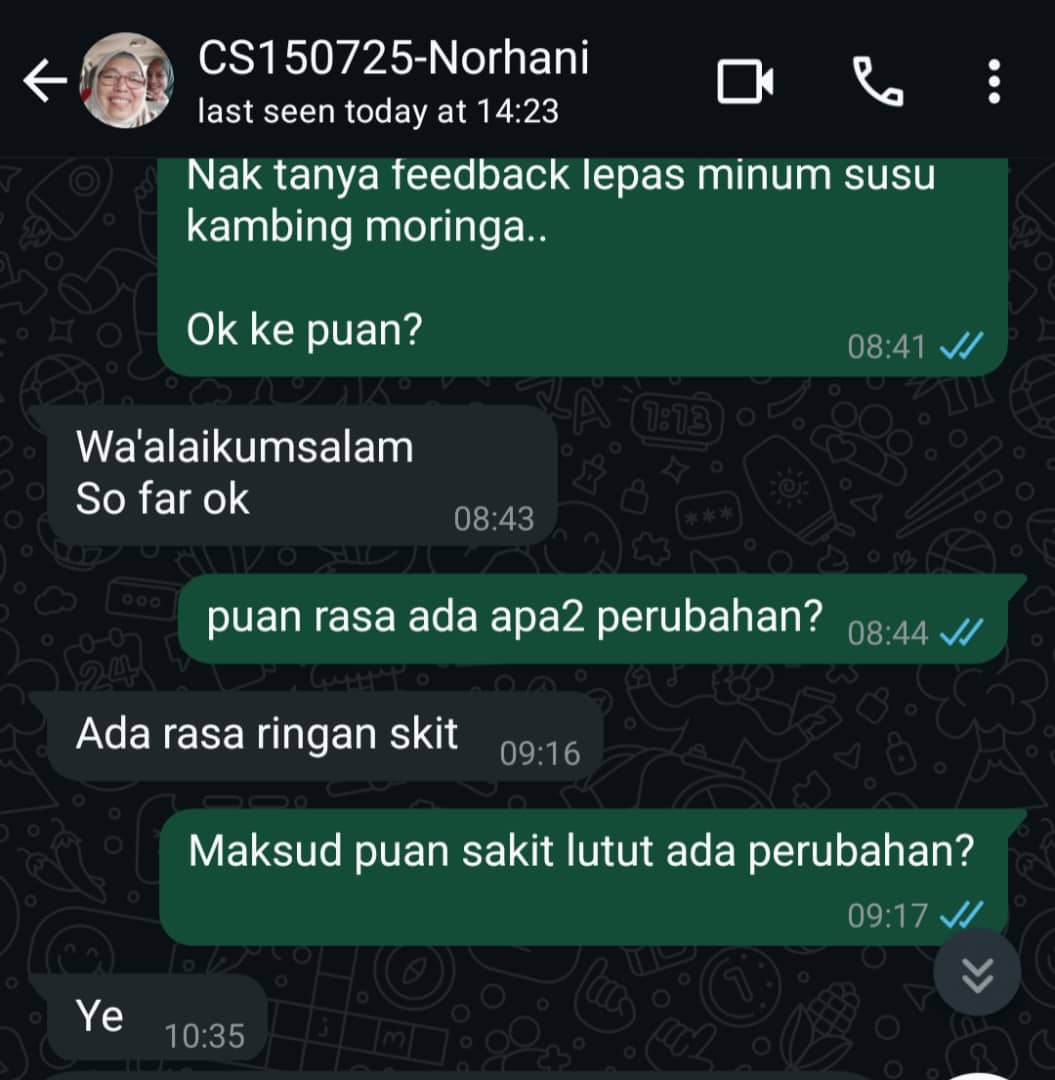Viewport: 1055px width, 1080px height.
Task: Select the 'puan rasa ada apa2 perubahan?' message
Action: click(x=594, y=619)
